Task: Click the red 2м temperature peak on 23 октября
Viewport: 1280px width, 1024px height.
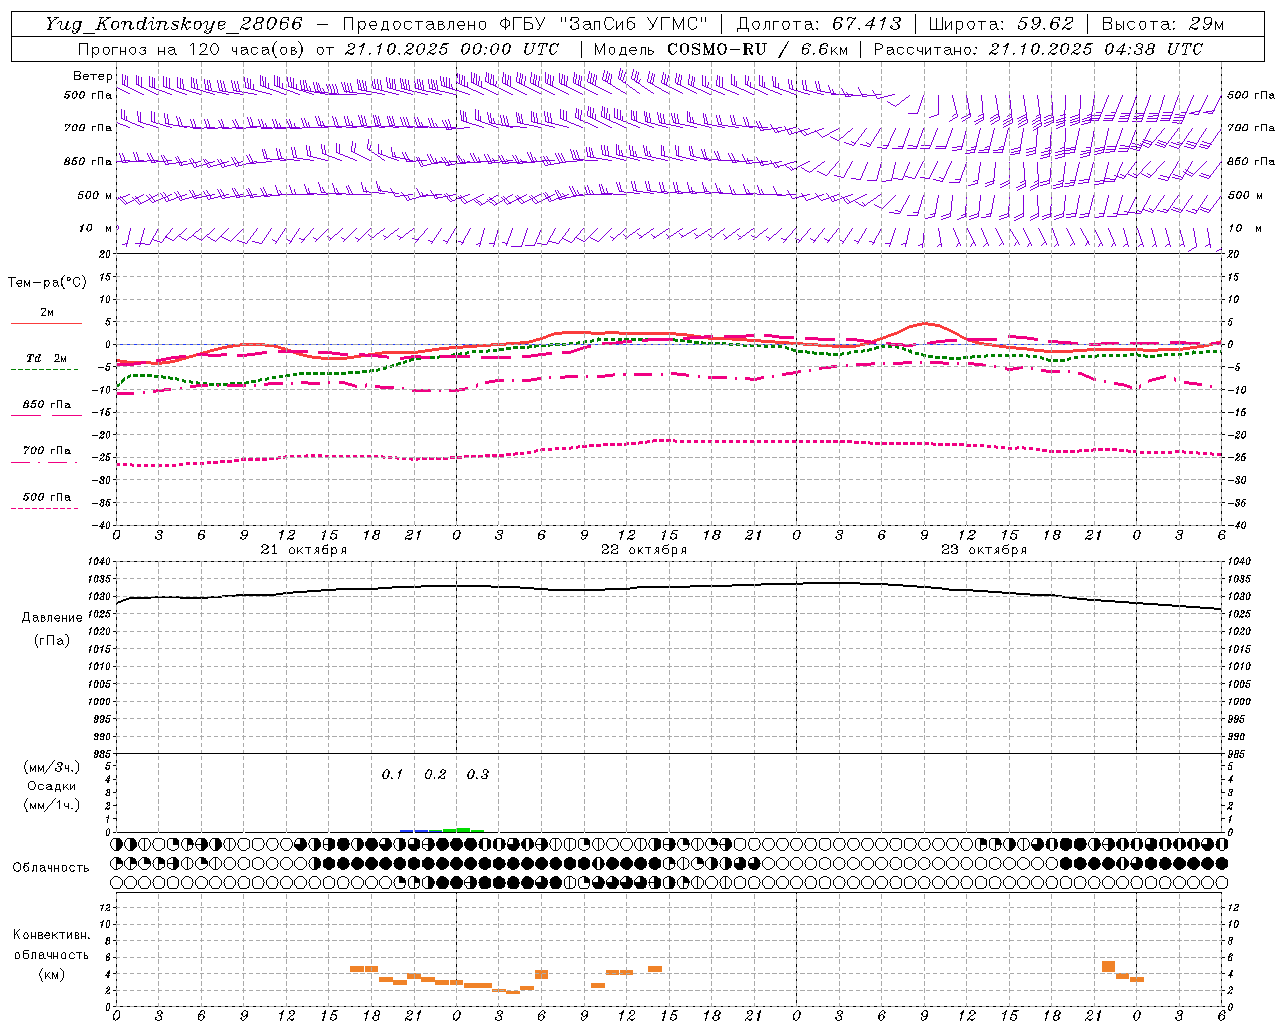Action: 925,323
